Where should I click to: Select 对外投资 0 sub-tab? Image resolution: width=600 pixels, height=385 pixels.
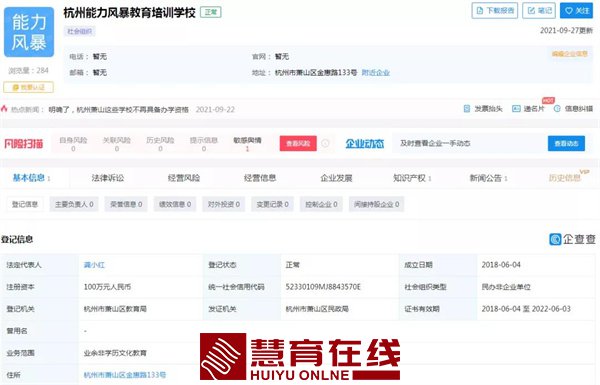223,204
